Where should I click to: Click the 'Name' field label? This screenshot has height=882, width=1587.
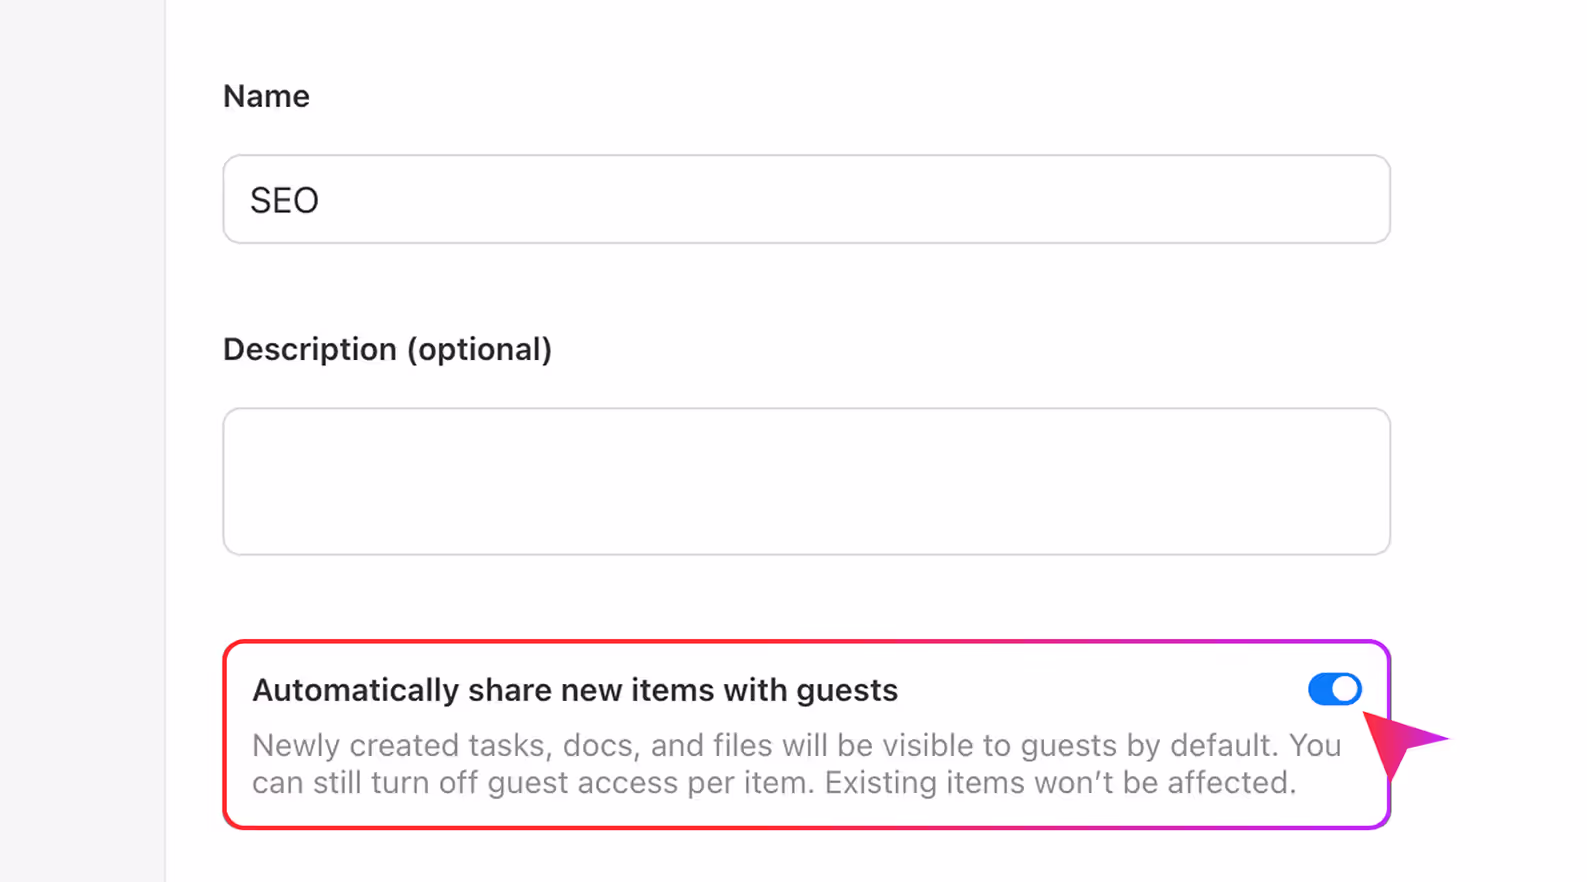266,96
